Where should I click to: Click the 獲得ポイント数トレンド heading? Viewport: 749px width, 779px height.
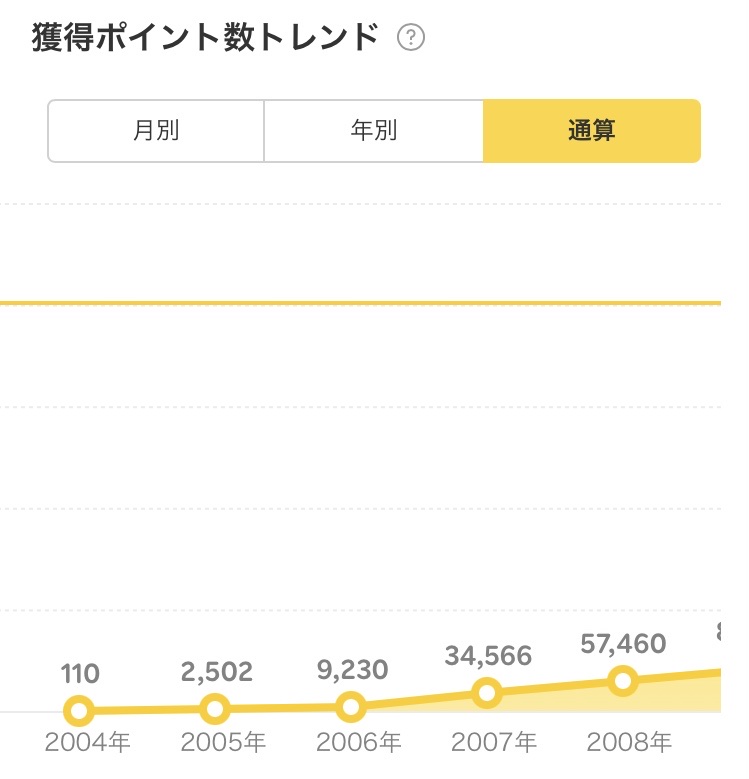click(205, 37)
